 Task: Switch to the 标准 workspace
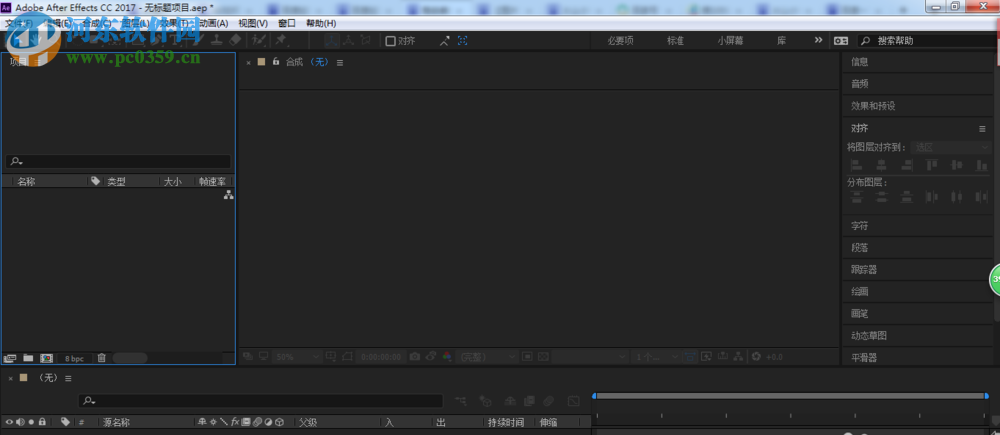675,40
